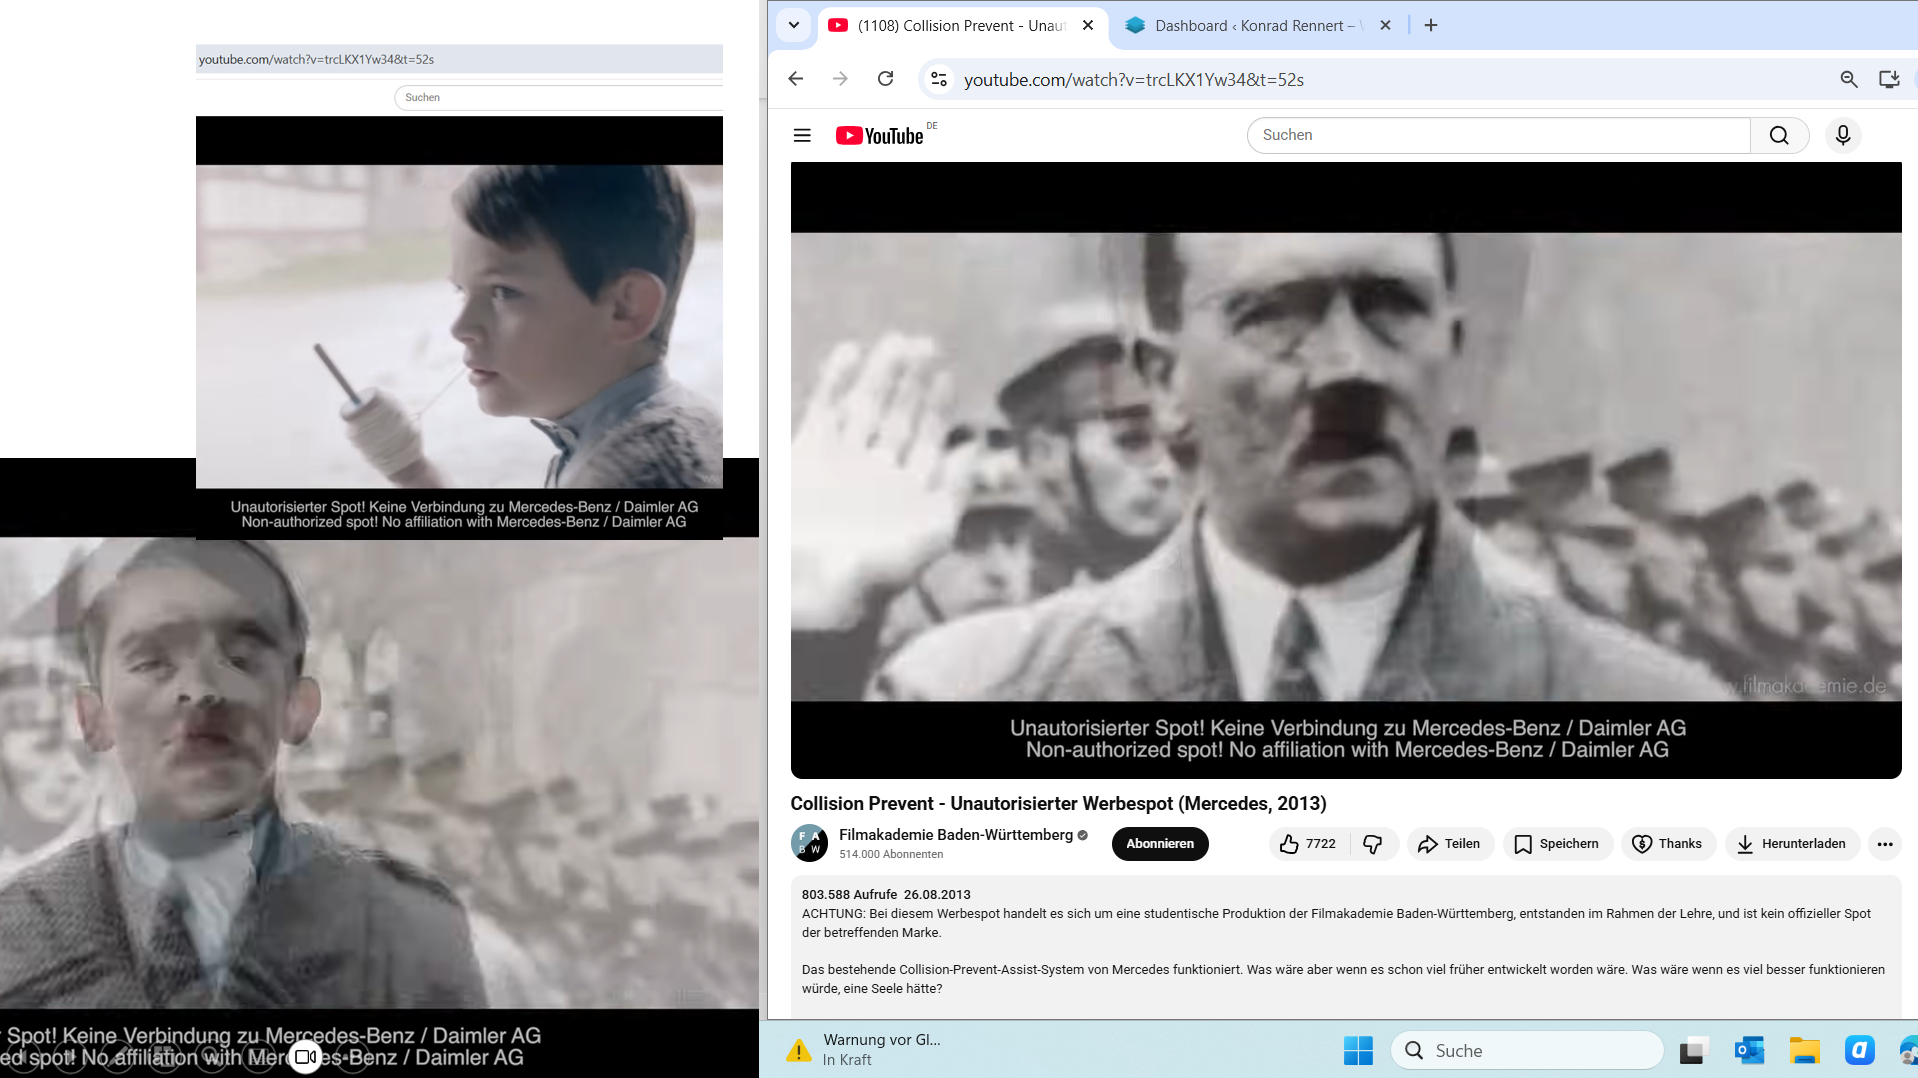1918x1078 pixels.
Task: Expand the browser tab search dropdown
Action: pyautogui.click(x=794, y=25)
